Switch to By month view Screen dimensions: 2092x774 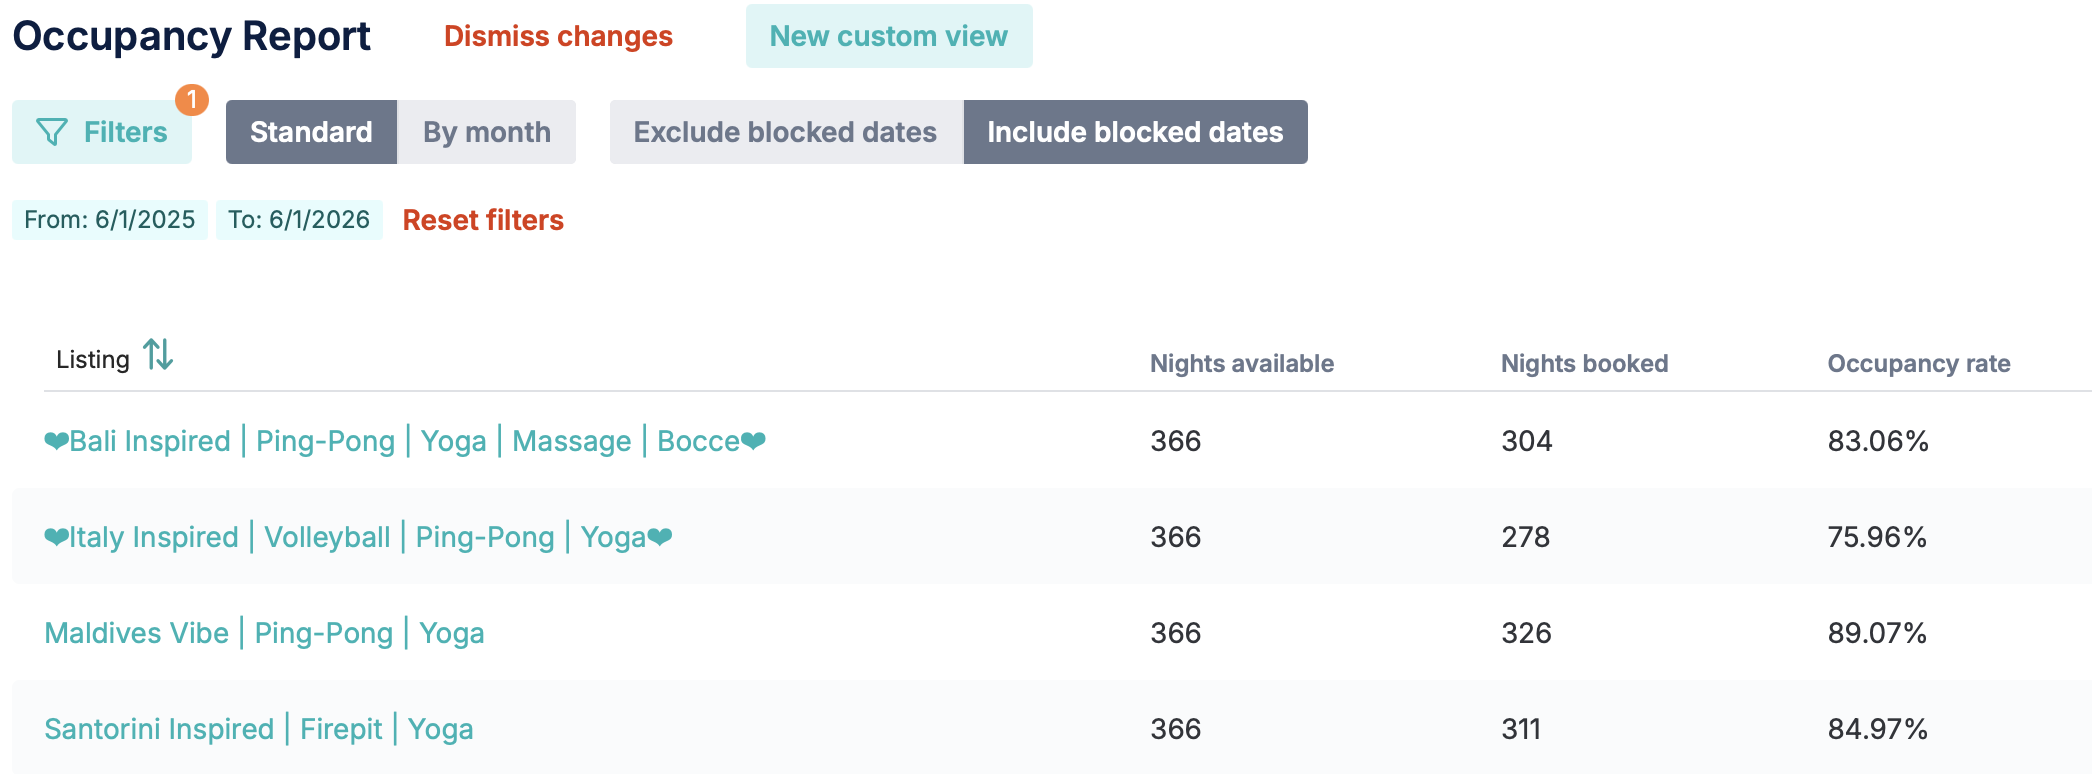tap(487, 132)
